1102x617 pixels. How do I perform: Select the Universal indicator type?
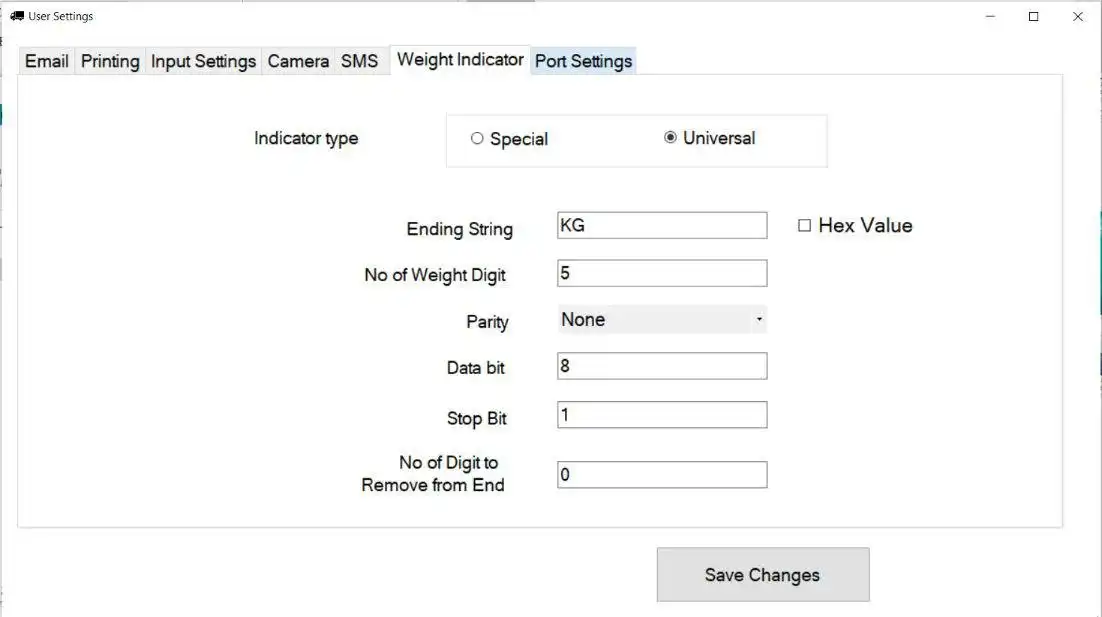[670, 138]
